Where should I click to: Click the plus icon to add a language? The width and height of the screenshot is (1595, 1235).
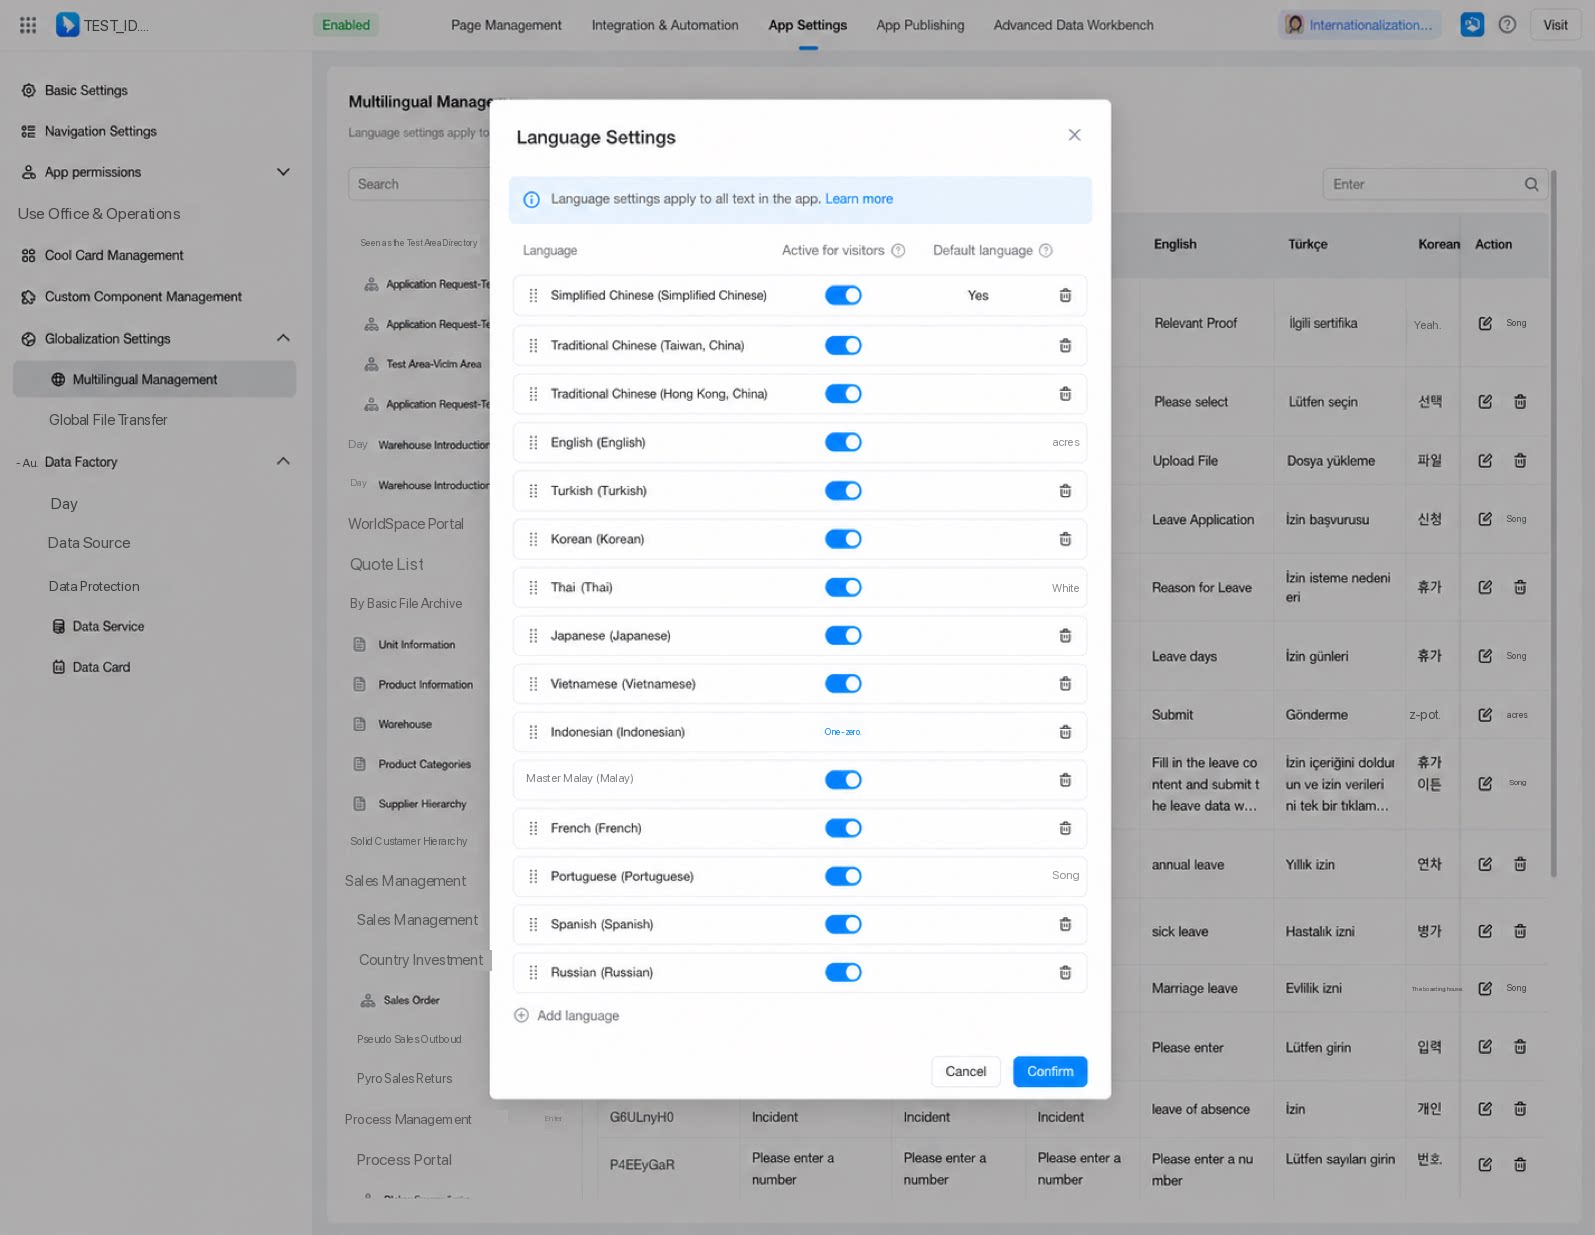[521, 1015]
